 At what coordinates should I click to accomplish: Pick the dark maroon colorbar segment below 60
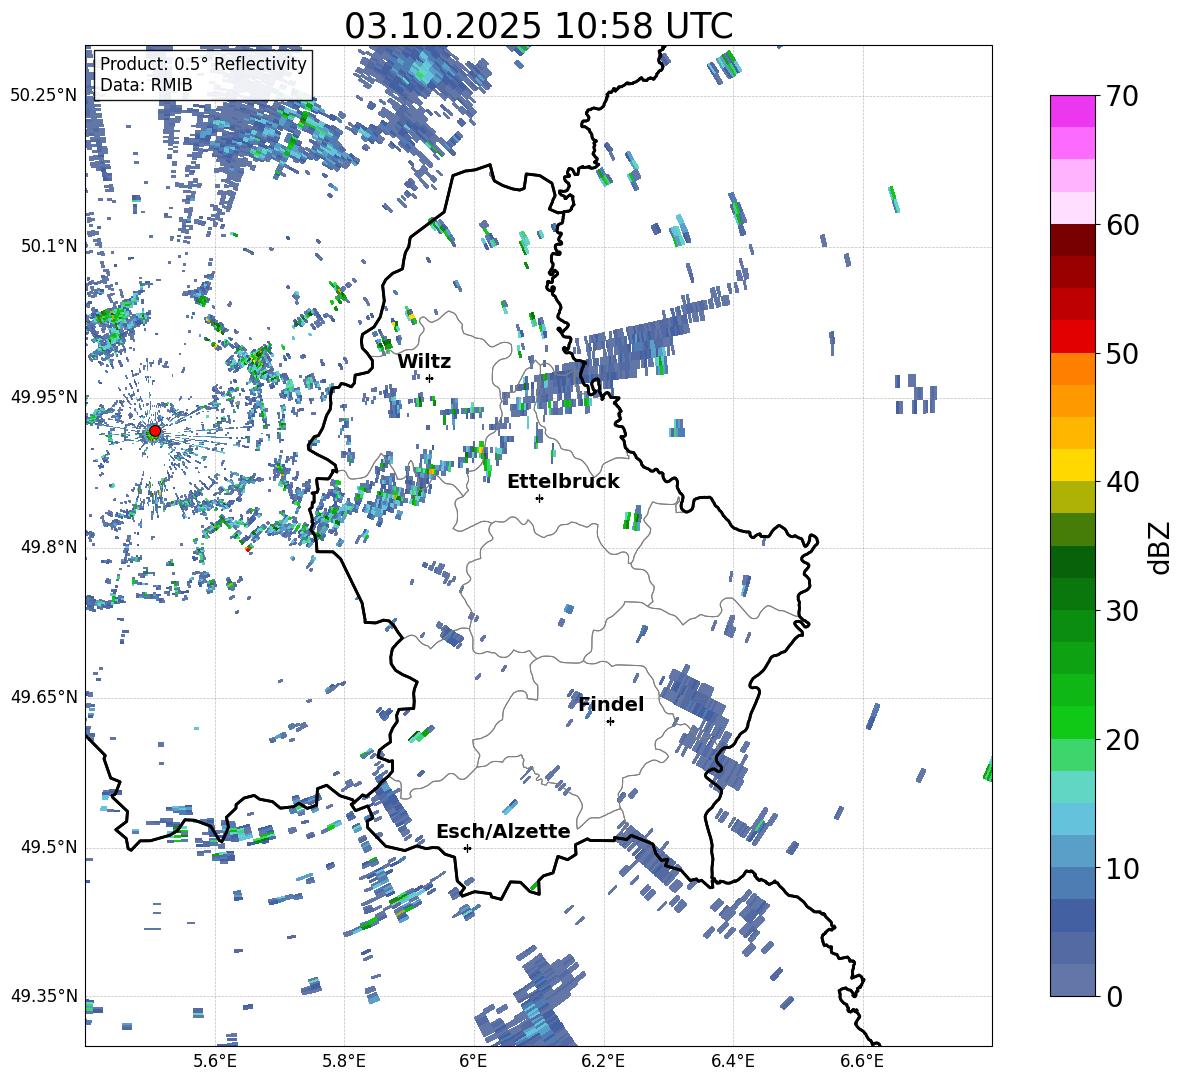[1072, 240]
